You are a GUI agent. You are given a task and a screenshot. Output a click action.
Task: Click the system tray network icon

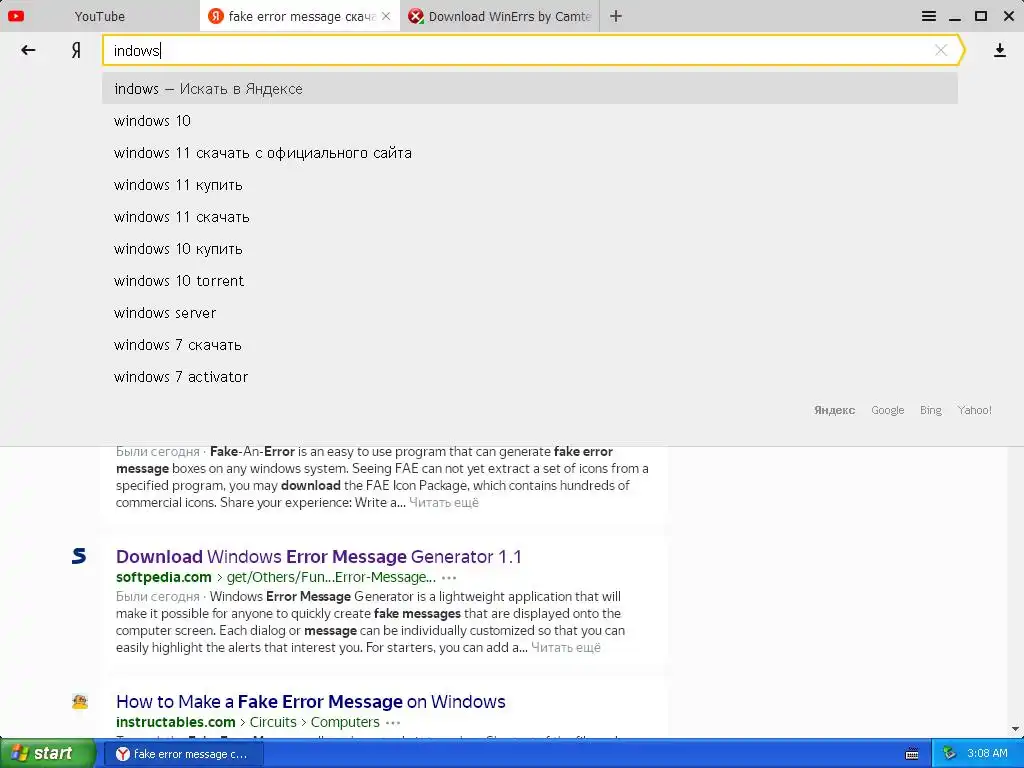950,754
